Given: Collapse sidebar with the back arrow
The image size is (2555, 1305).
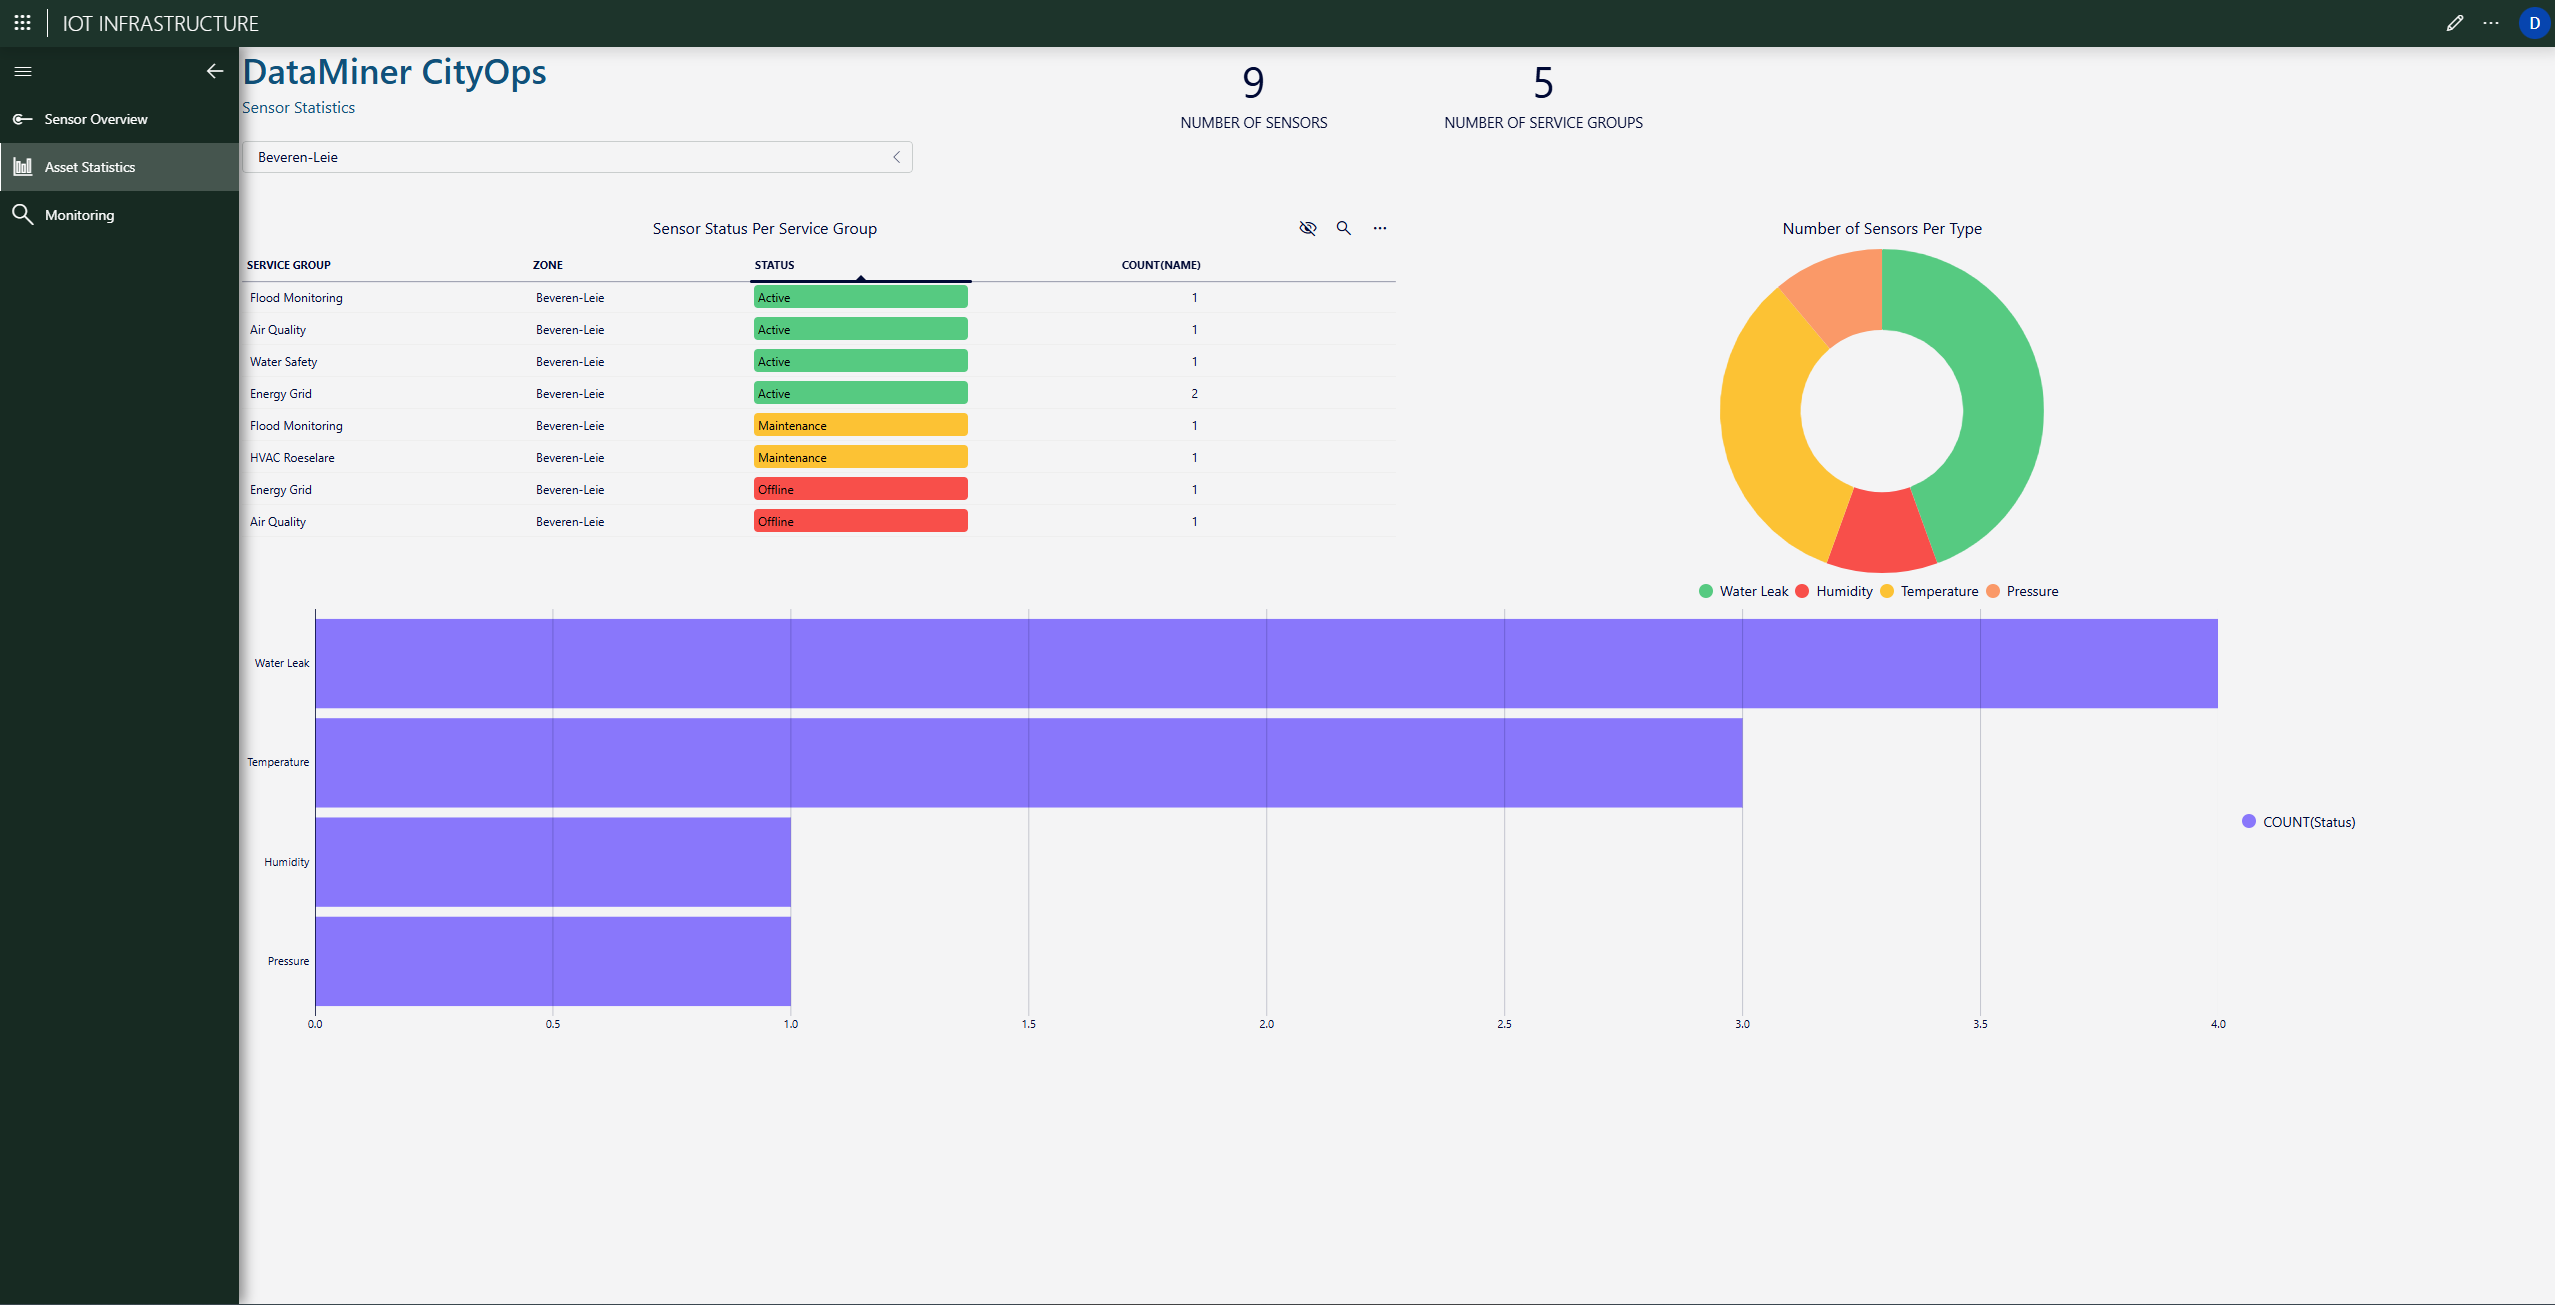Looking at the screenshot, I should [x=214, y=71].
